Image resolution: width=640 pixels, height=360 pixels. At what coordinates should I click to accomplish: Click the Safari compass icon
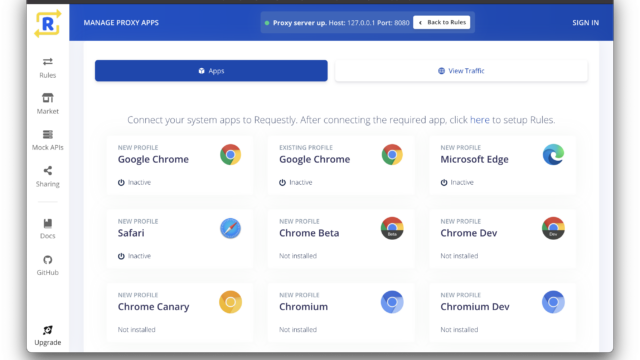[231, 228]
